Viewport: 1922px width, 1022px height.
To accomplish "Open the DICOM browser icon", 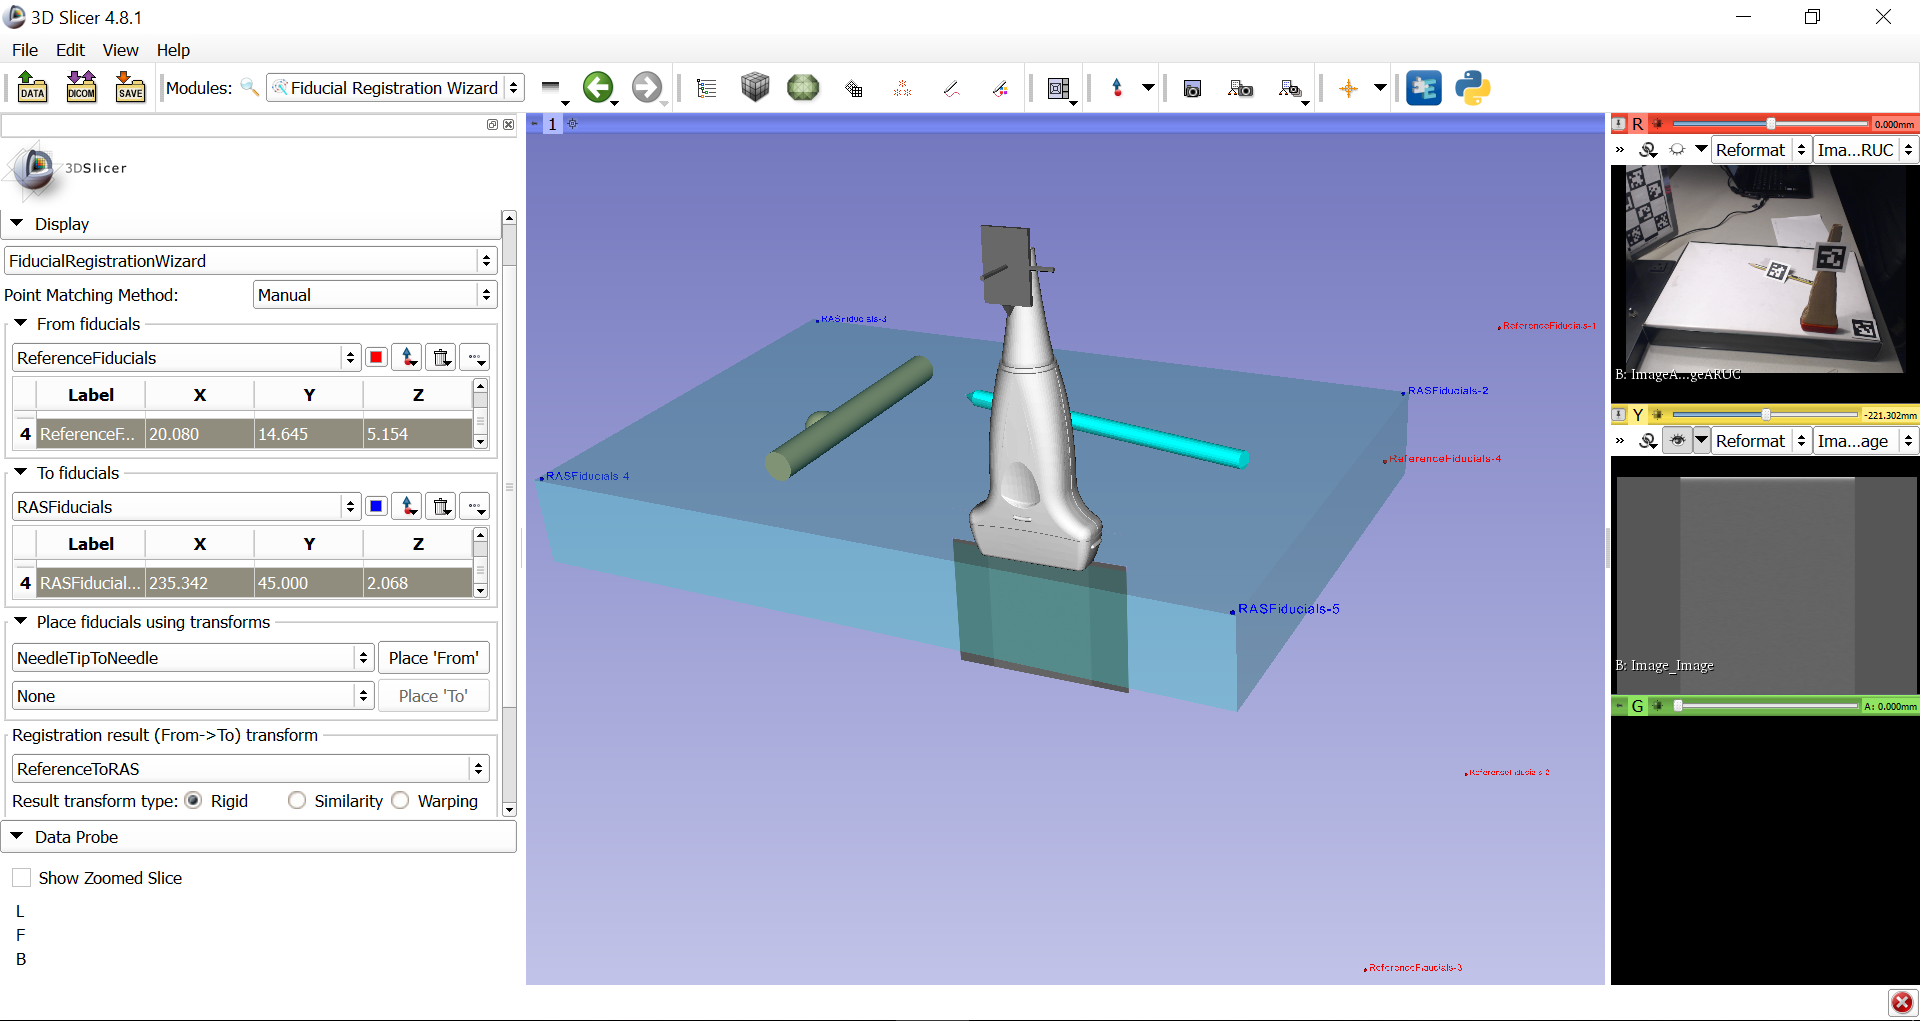I will pos(81,88).
